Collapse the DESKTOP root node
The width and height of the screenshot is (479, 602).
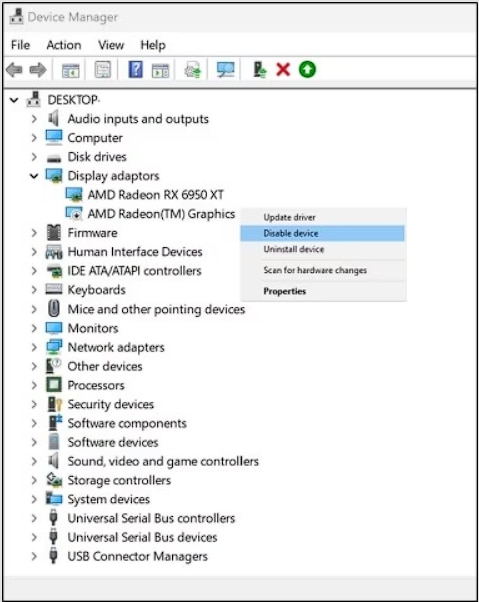pos(14,100)
